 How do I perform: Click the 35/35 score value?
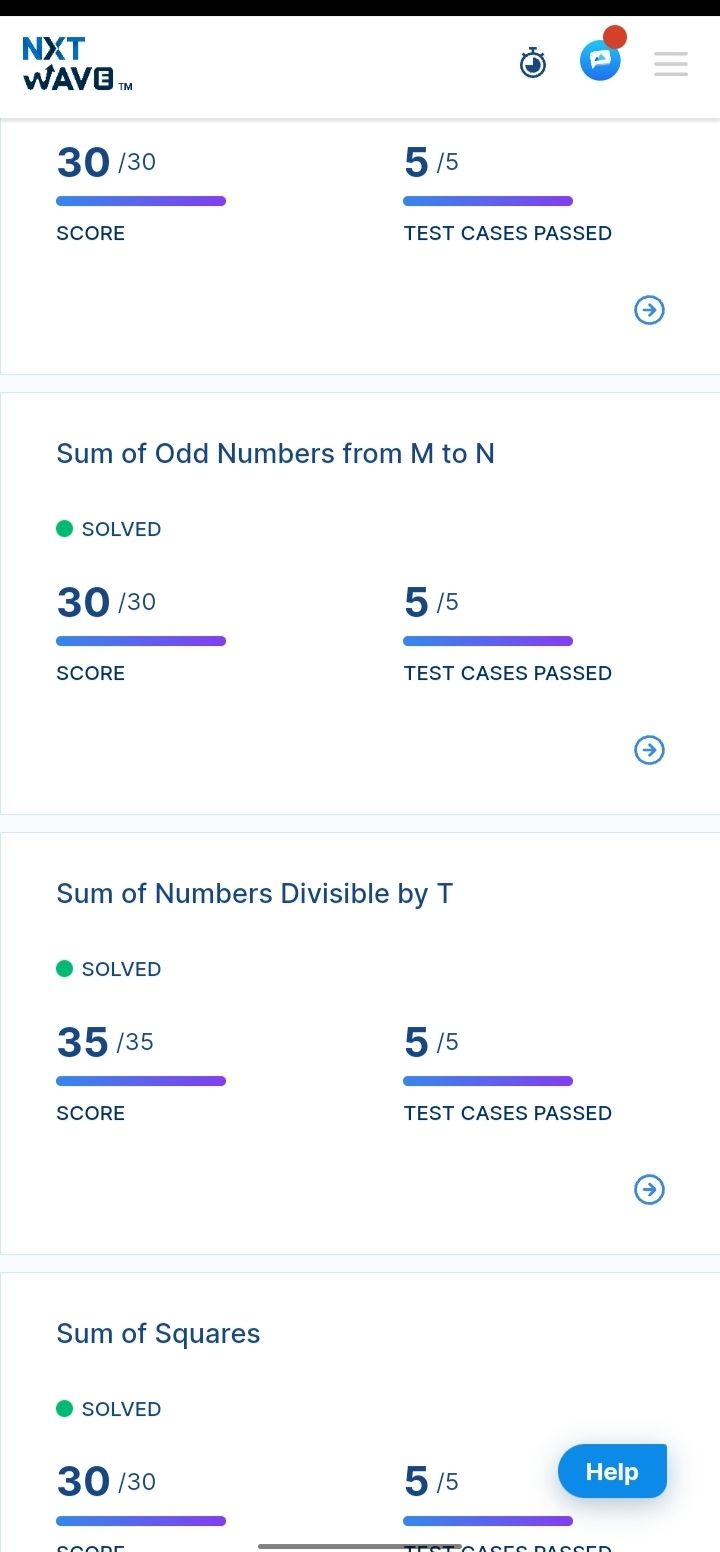(x=105, y=1042)
